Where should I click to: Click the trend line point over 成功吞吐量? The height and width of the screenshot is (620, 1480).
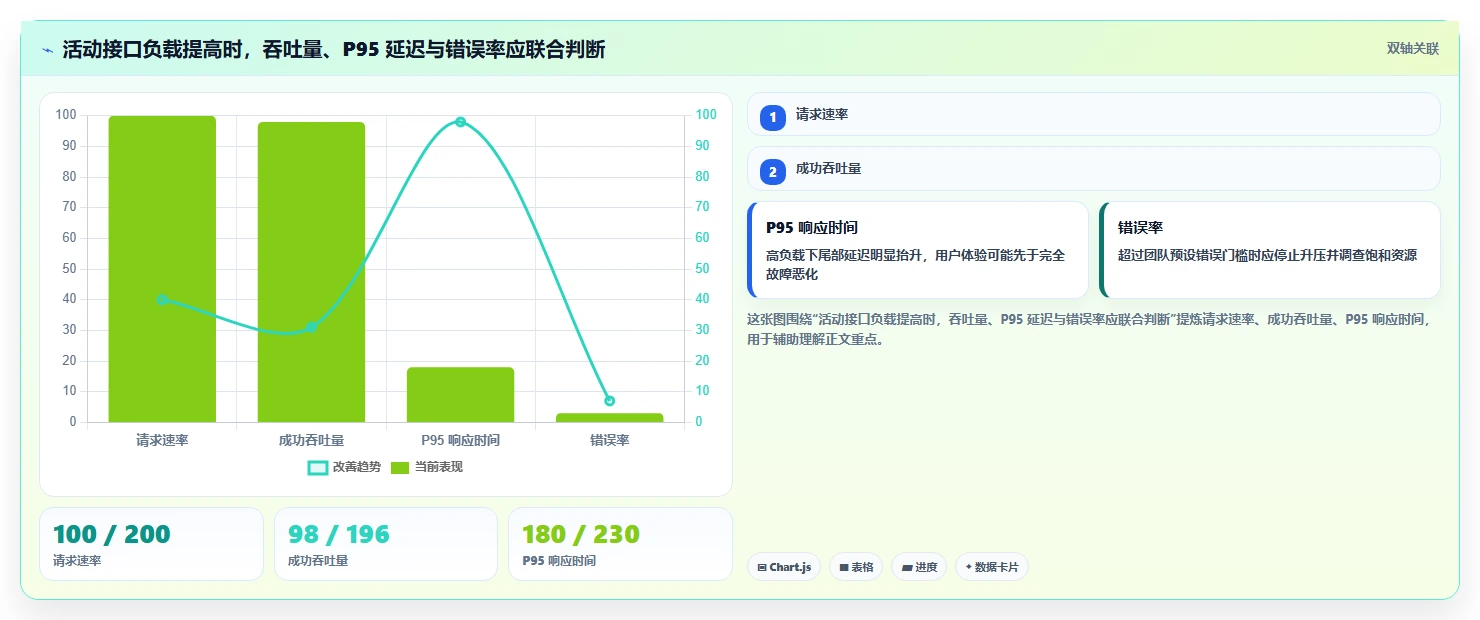pos(311,327)
